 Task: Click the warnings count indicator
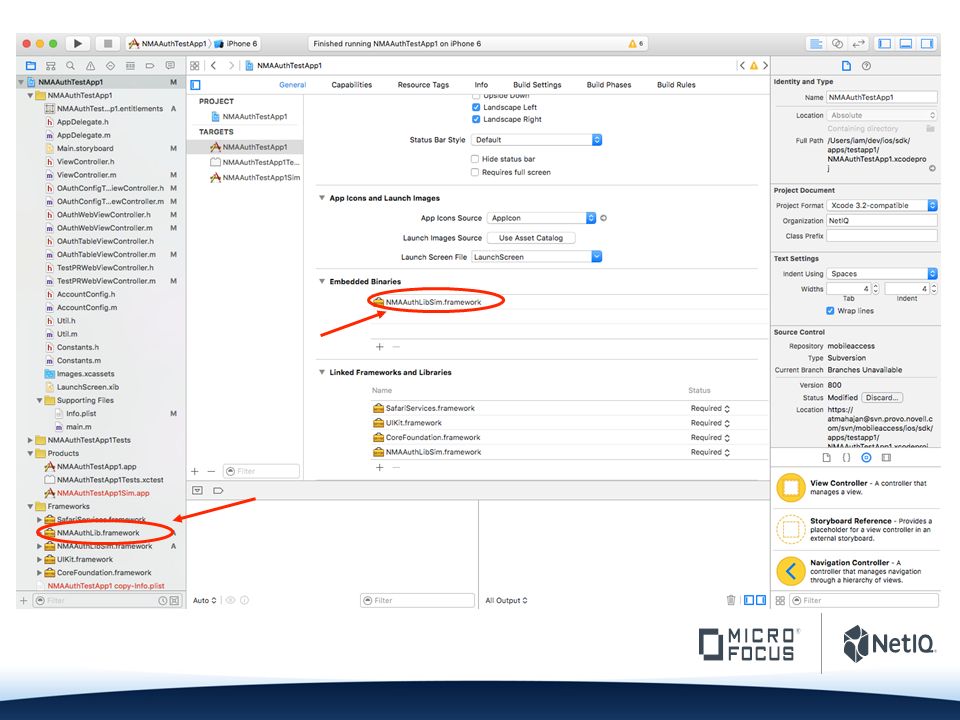[x=636, y=43]
